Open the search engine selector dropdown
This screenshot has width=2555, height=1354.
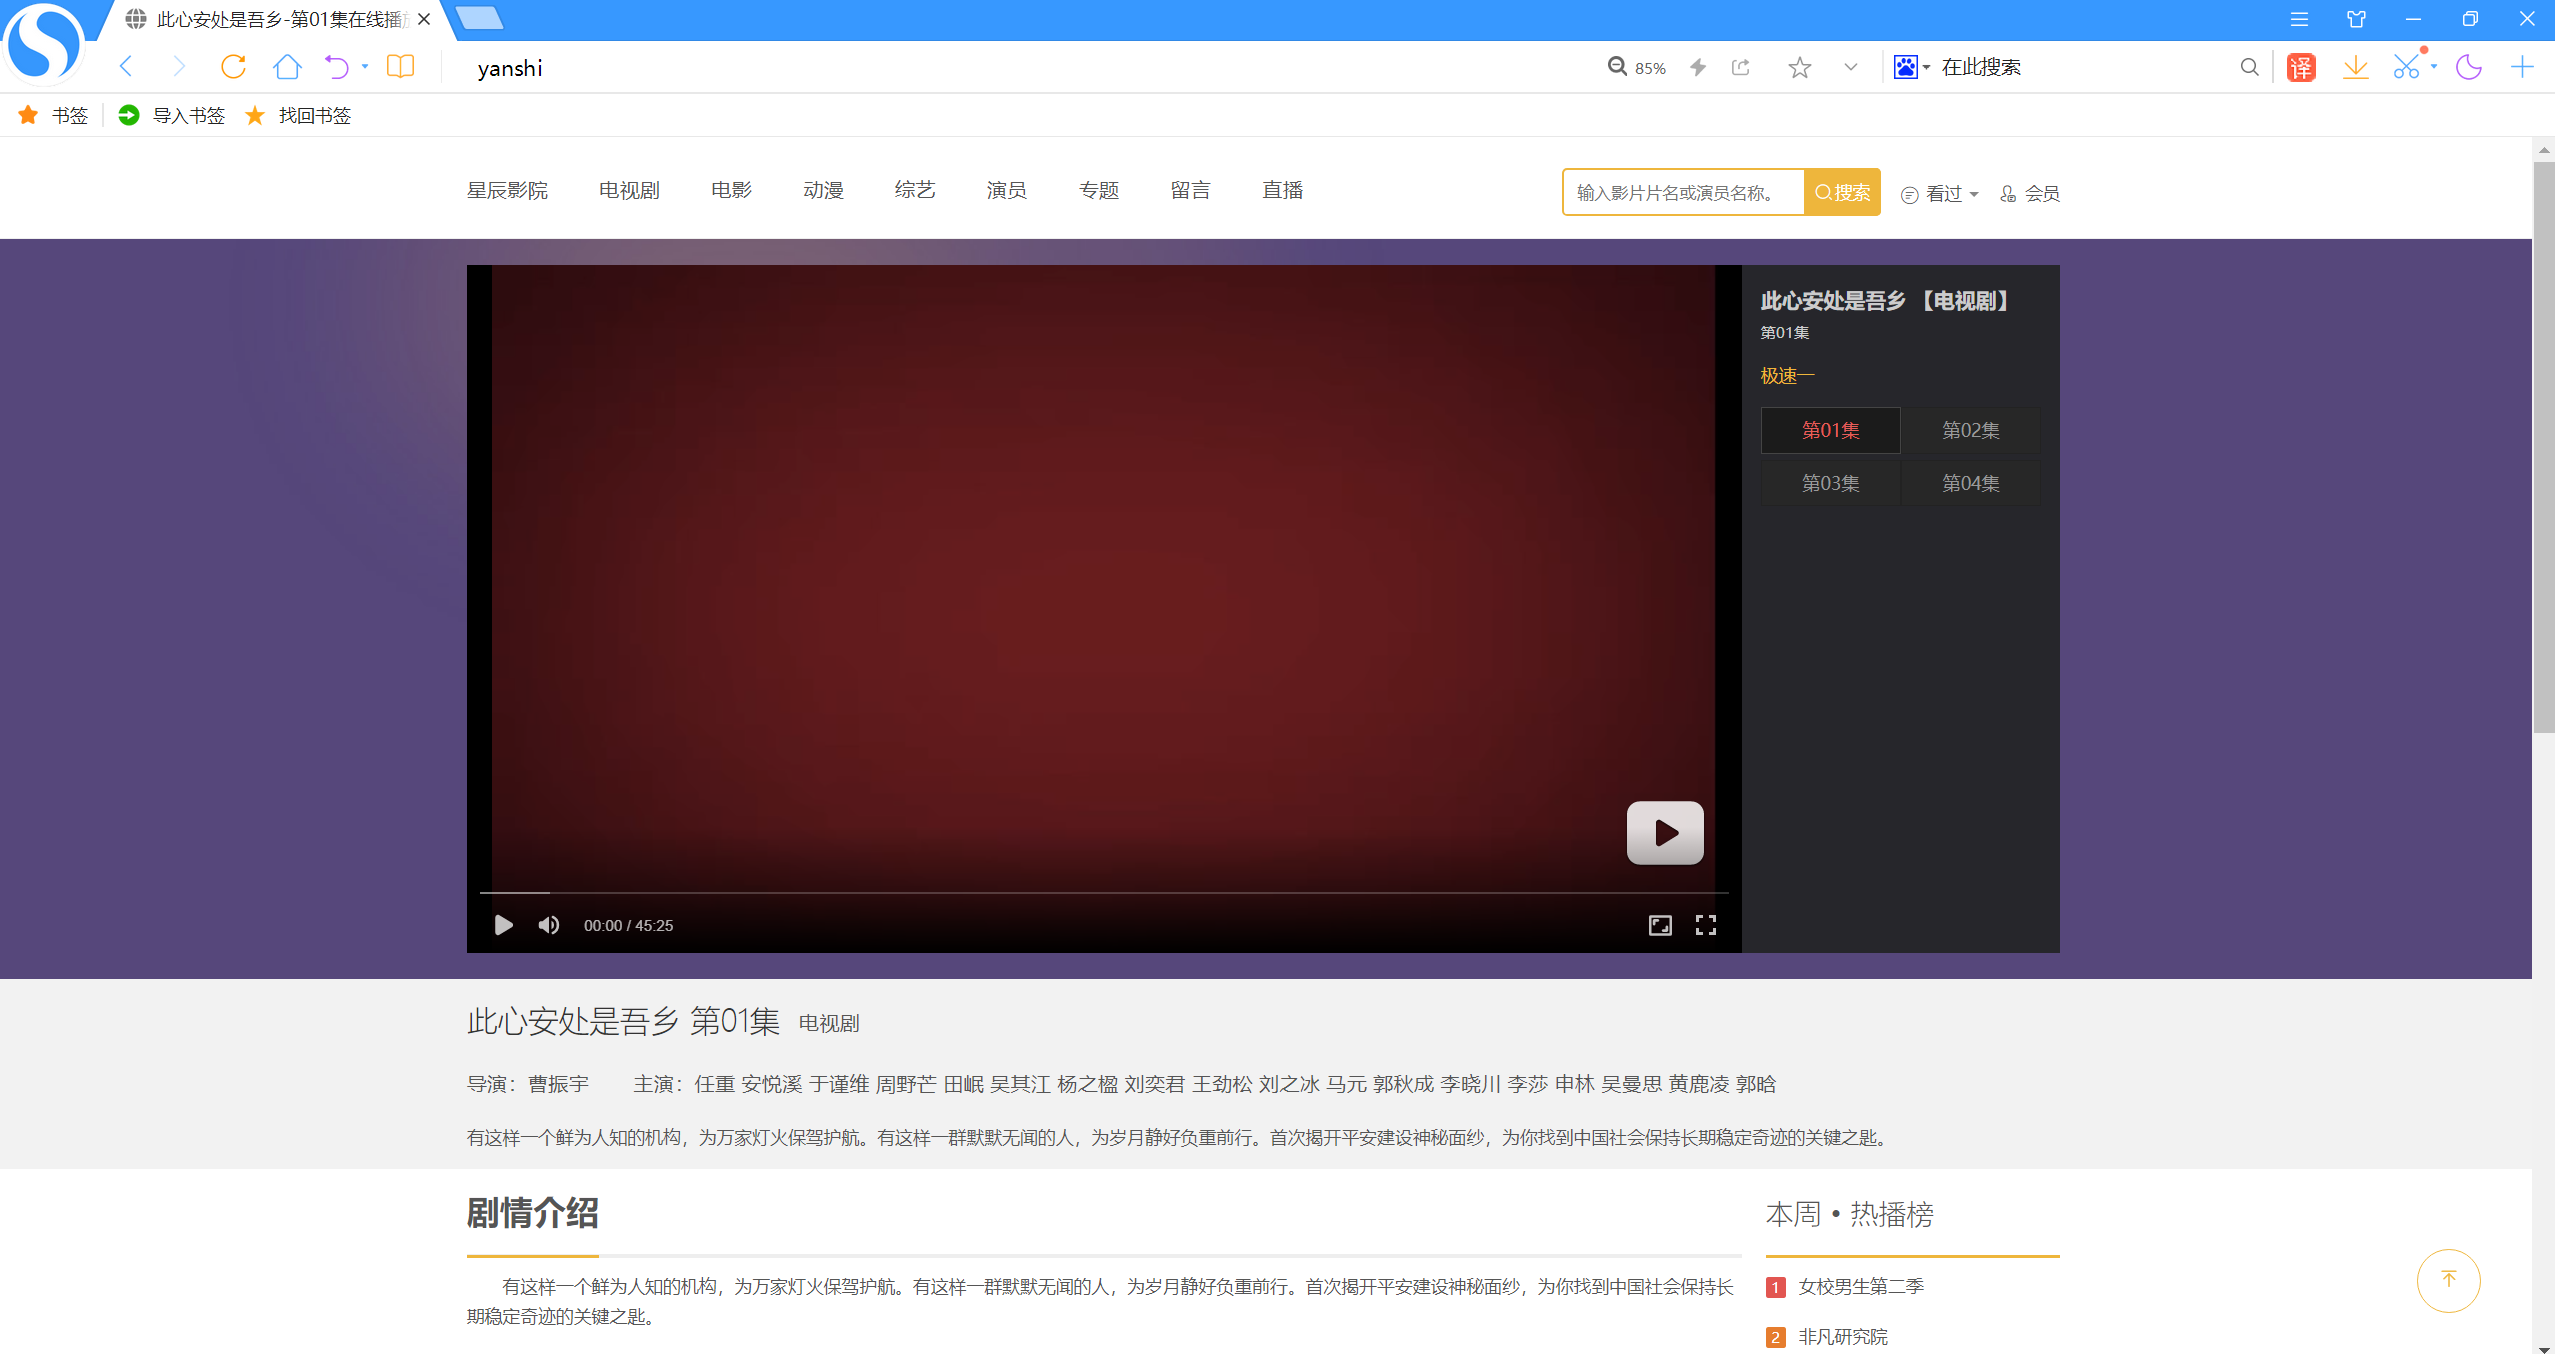point(1911,67)
